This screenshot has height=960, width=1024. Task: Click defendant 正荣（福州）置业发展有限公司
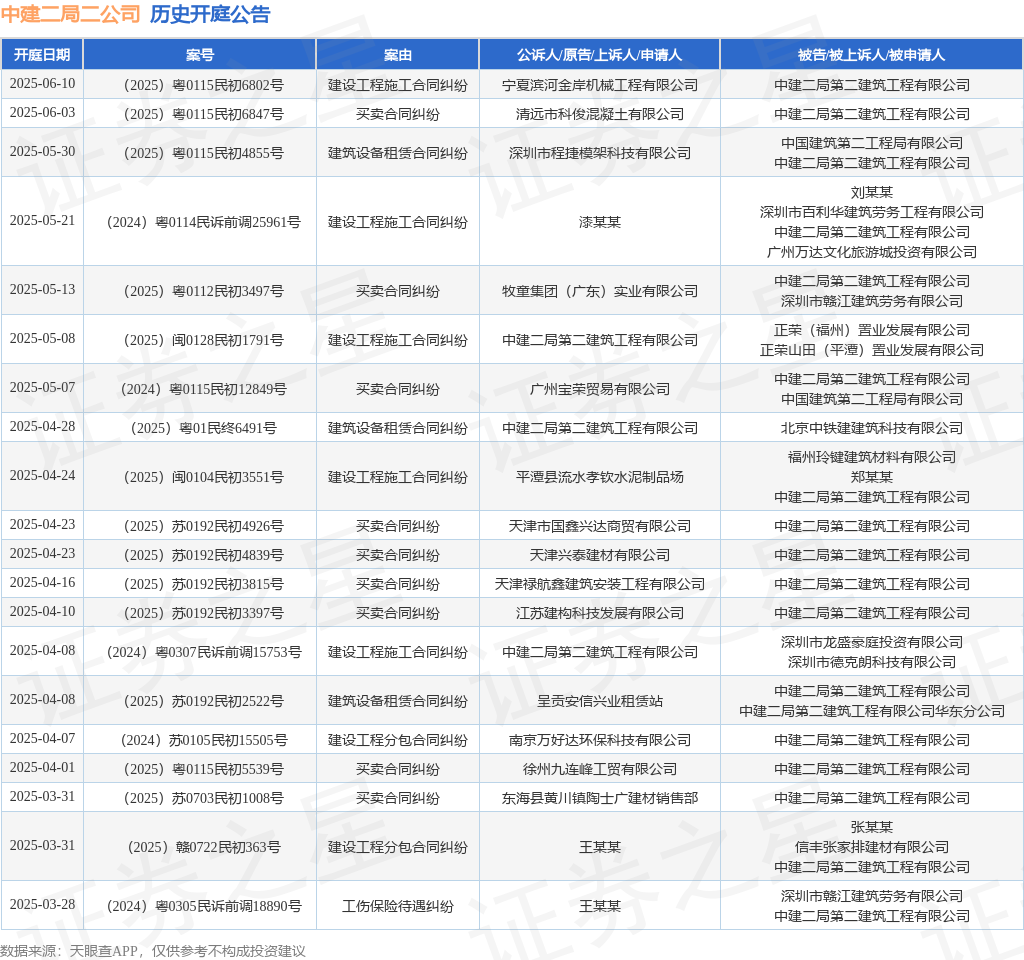pos(871,330)
